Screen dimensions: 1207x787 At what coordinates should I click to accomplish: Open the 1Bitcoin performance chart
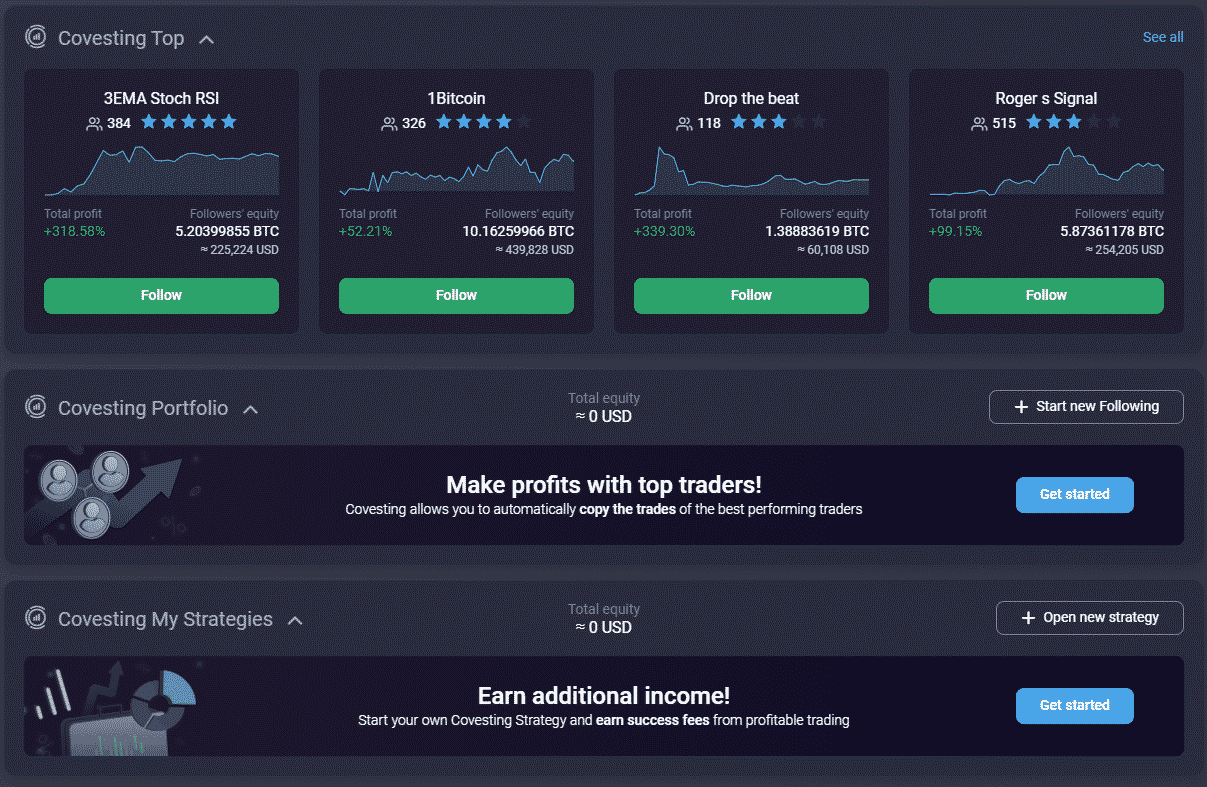coord(456,171)
